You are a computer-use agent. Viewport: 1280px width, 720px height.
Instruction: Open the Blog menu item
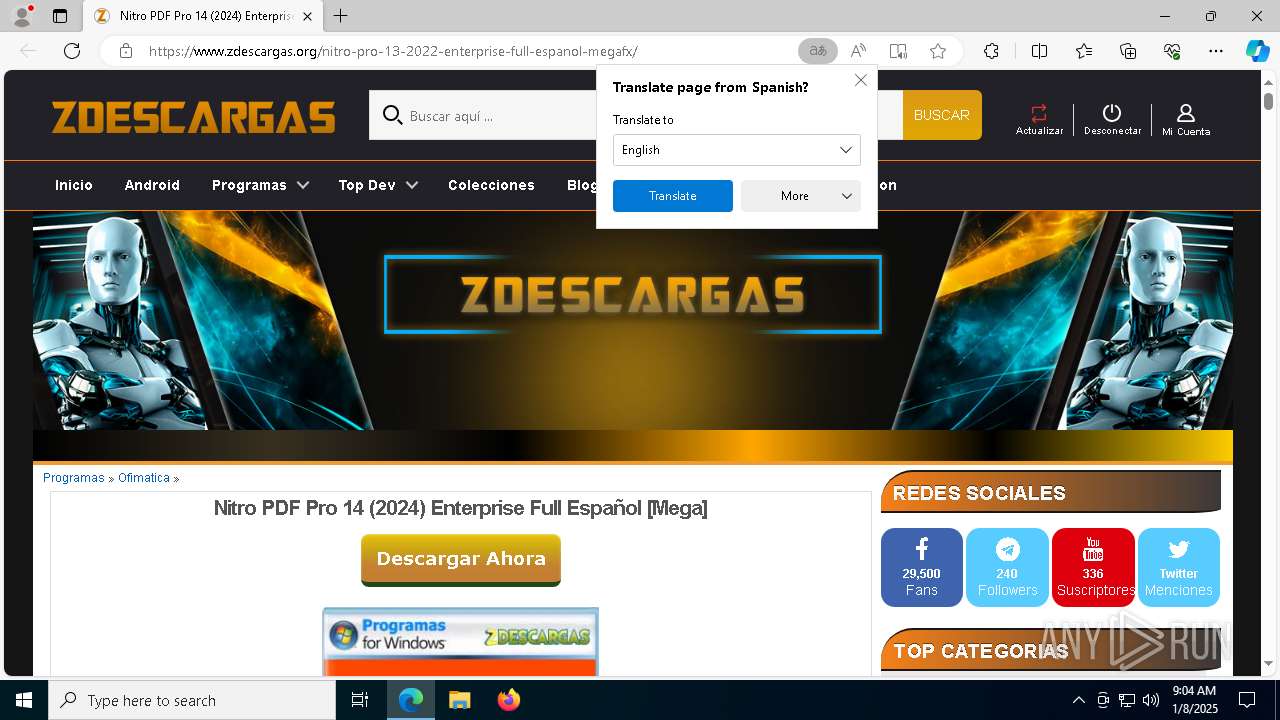tap(582, 185)
